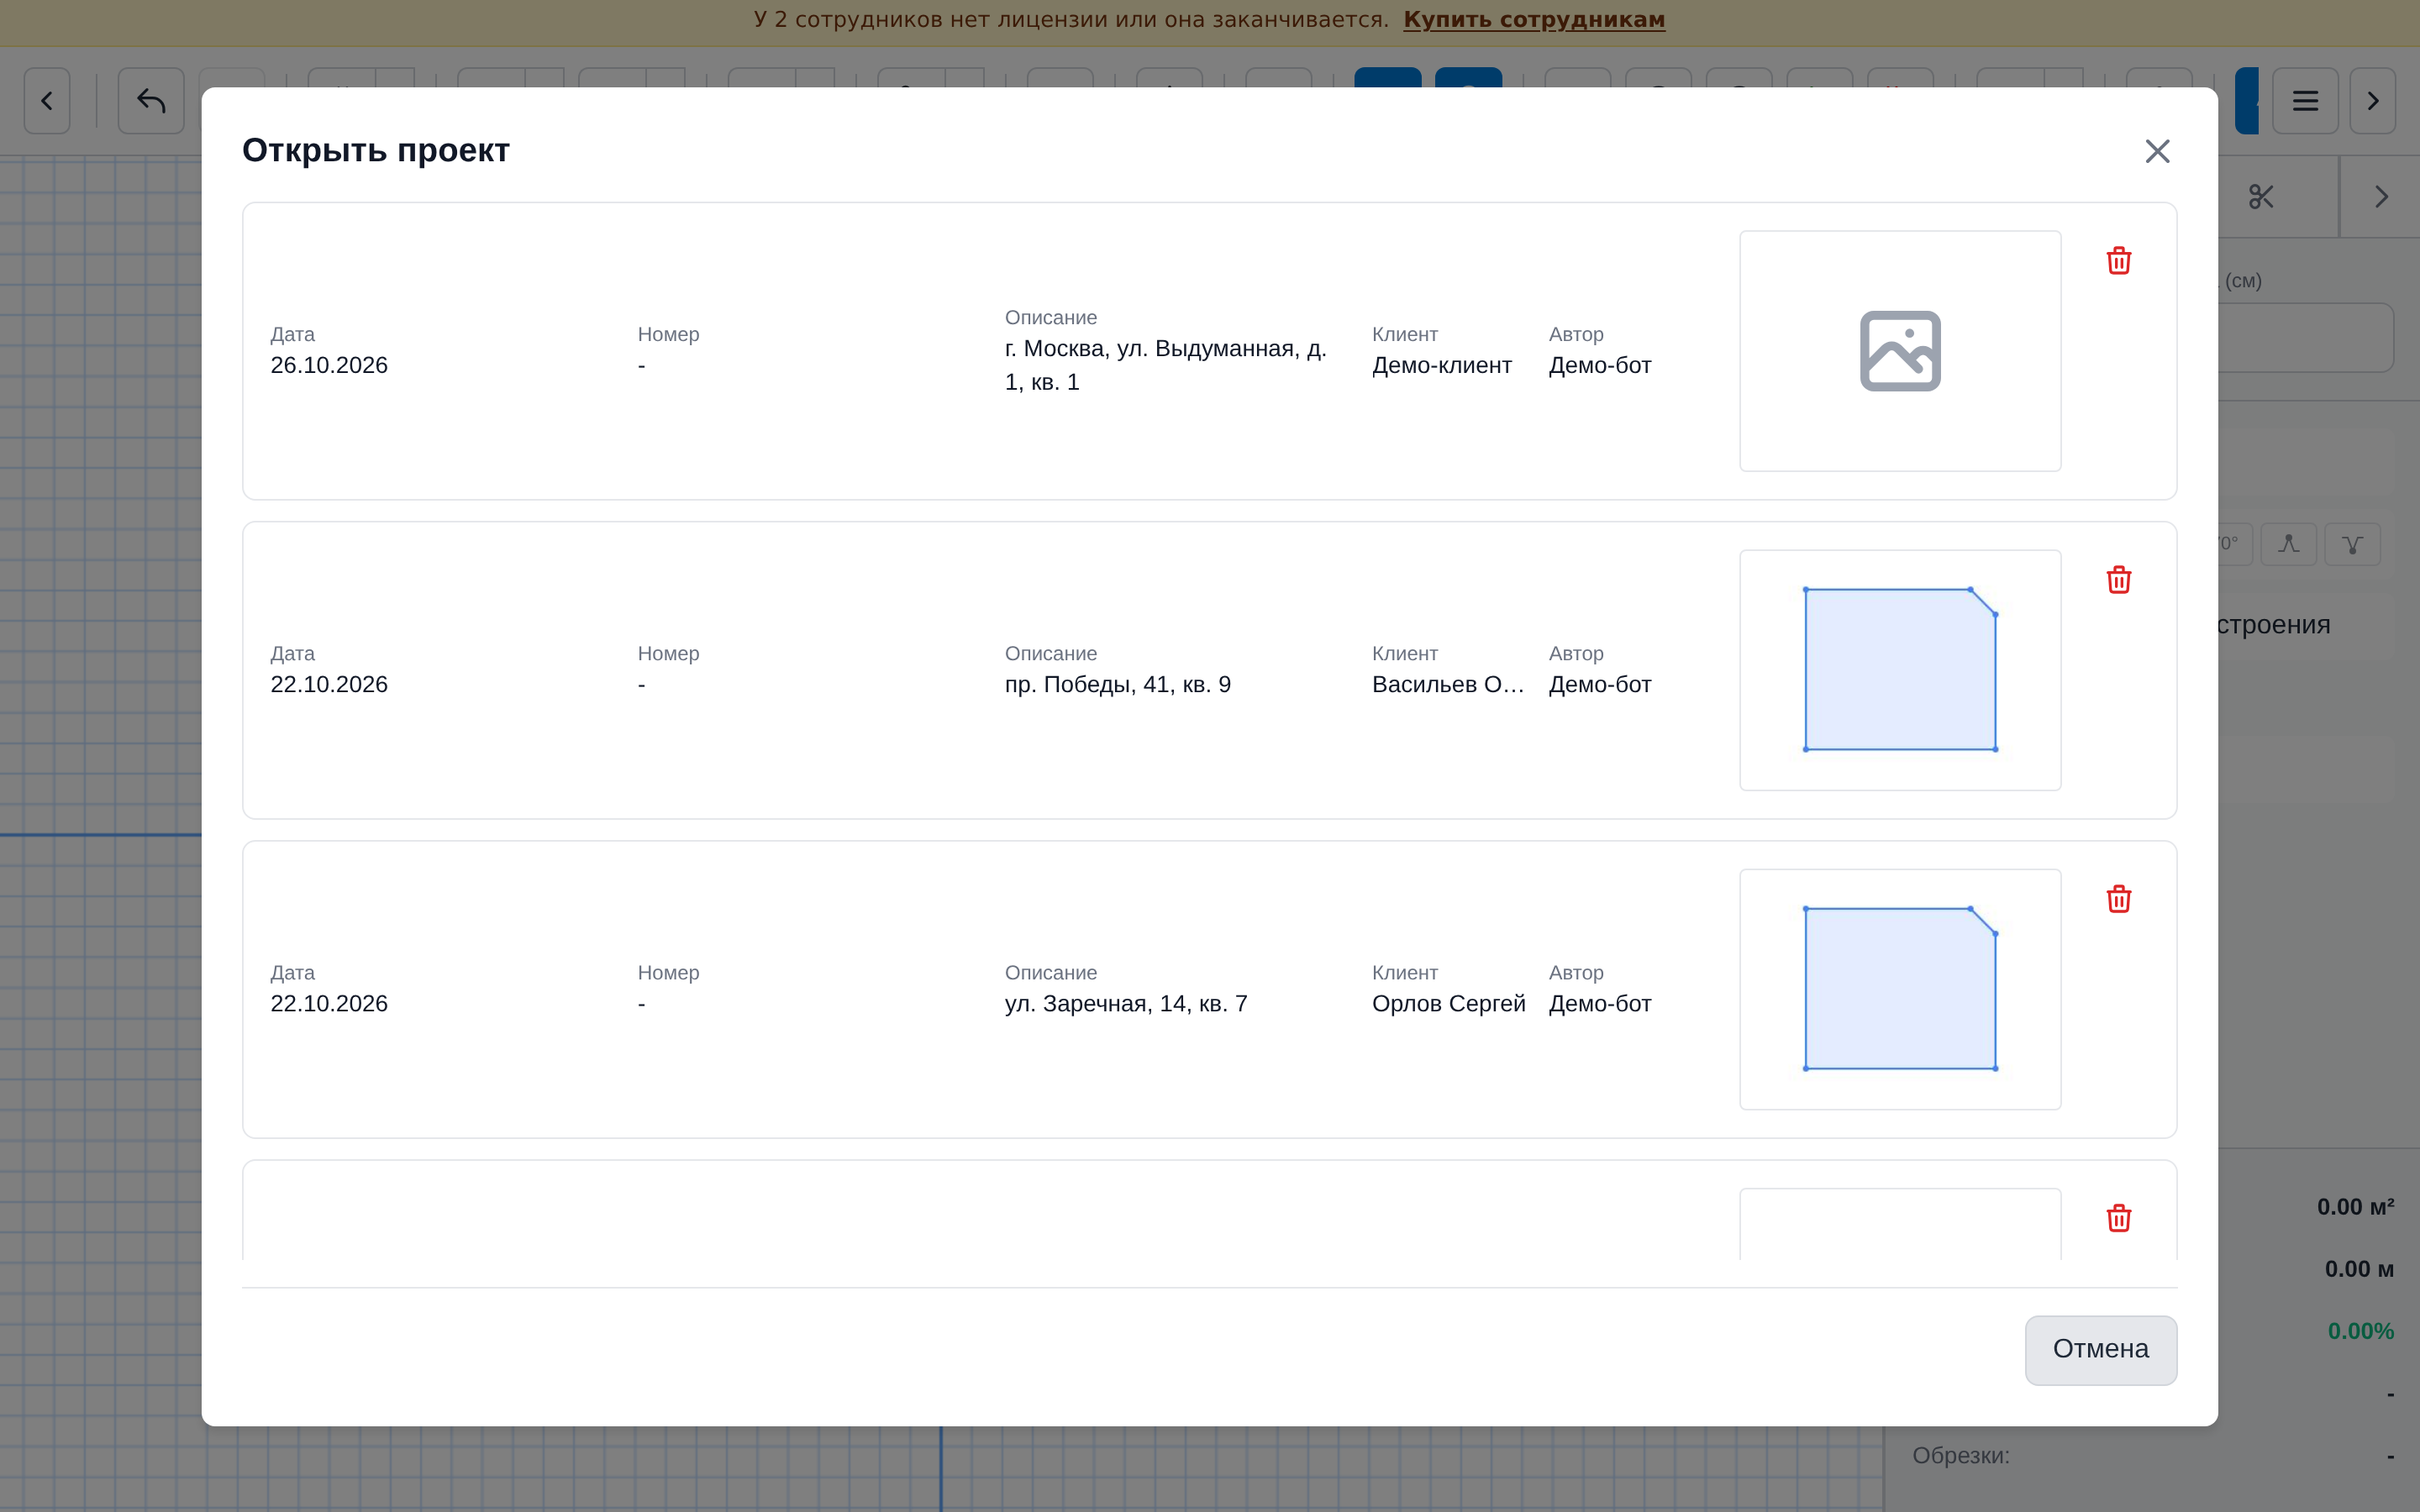This screenshot has width=2420, height=1512.
Task: Click the right chevron at toolbar end
Action: point(2373,101)
